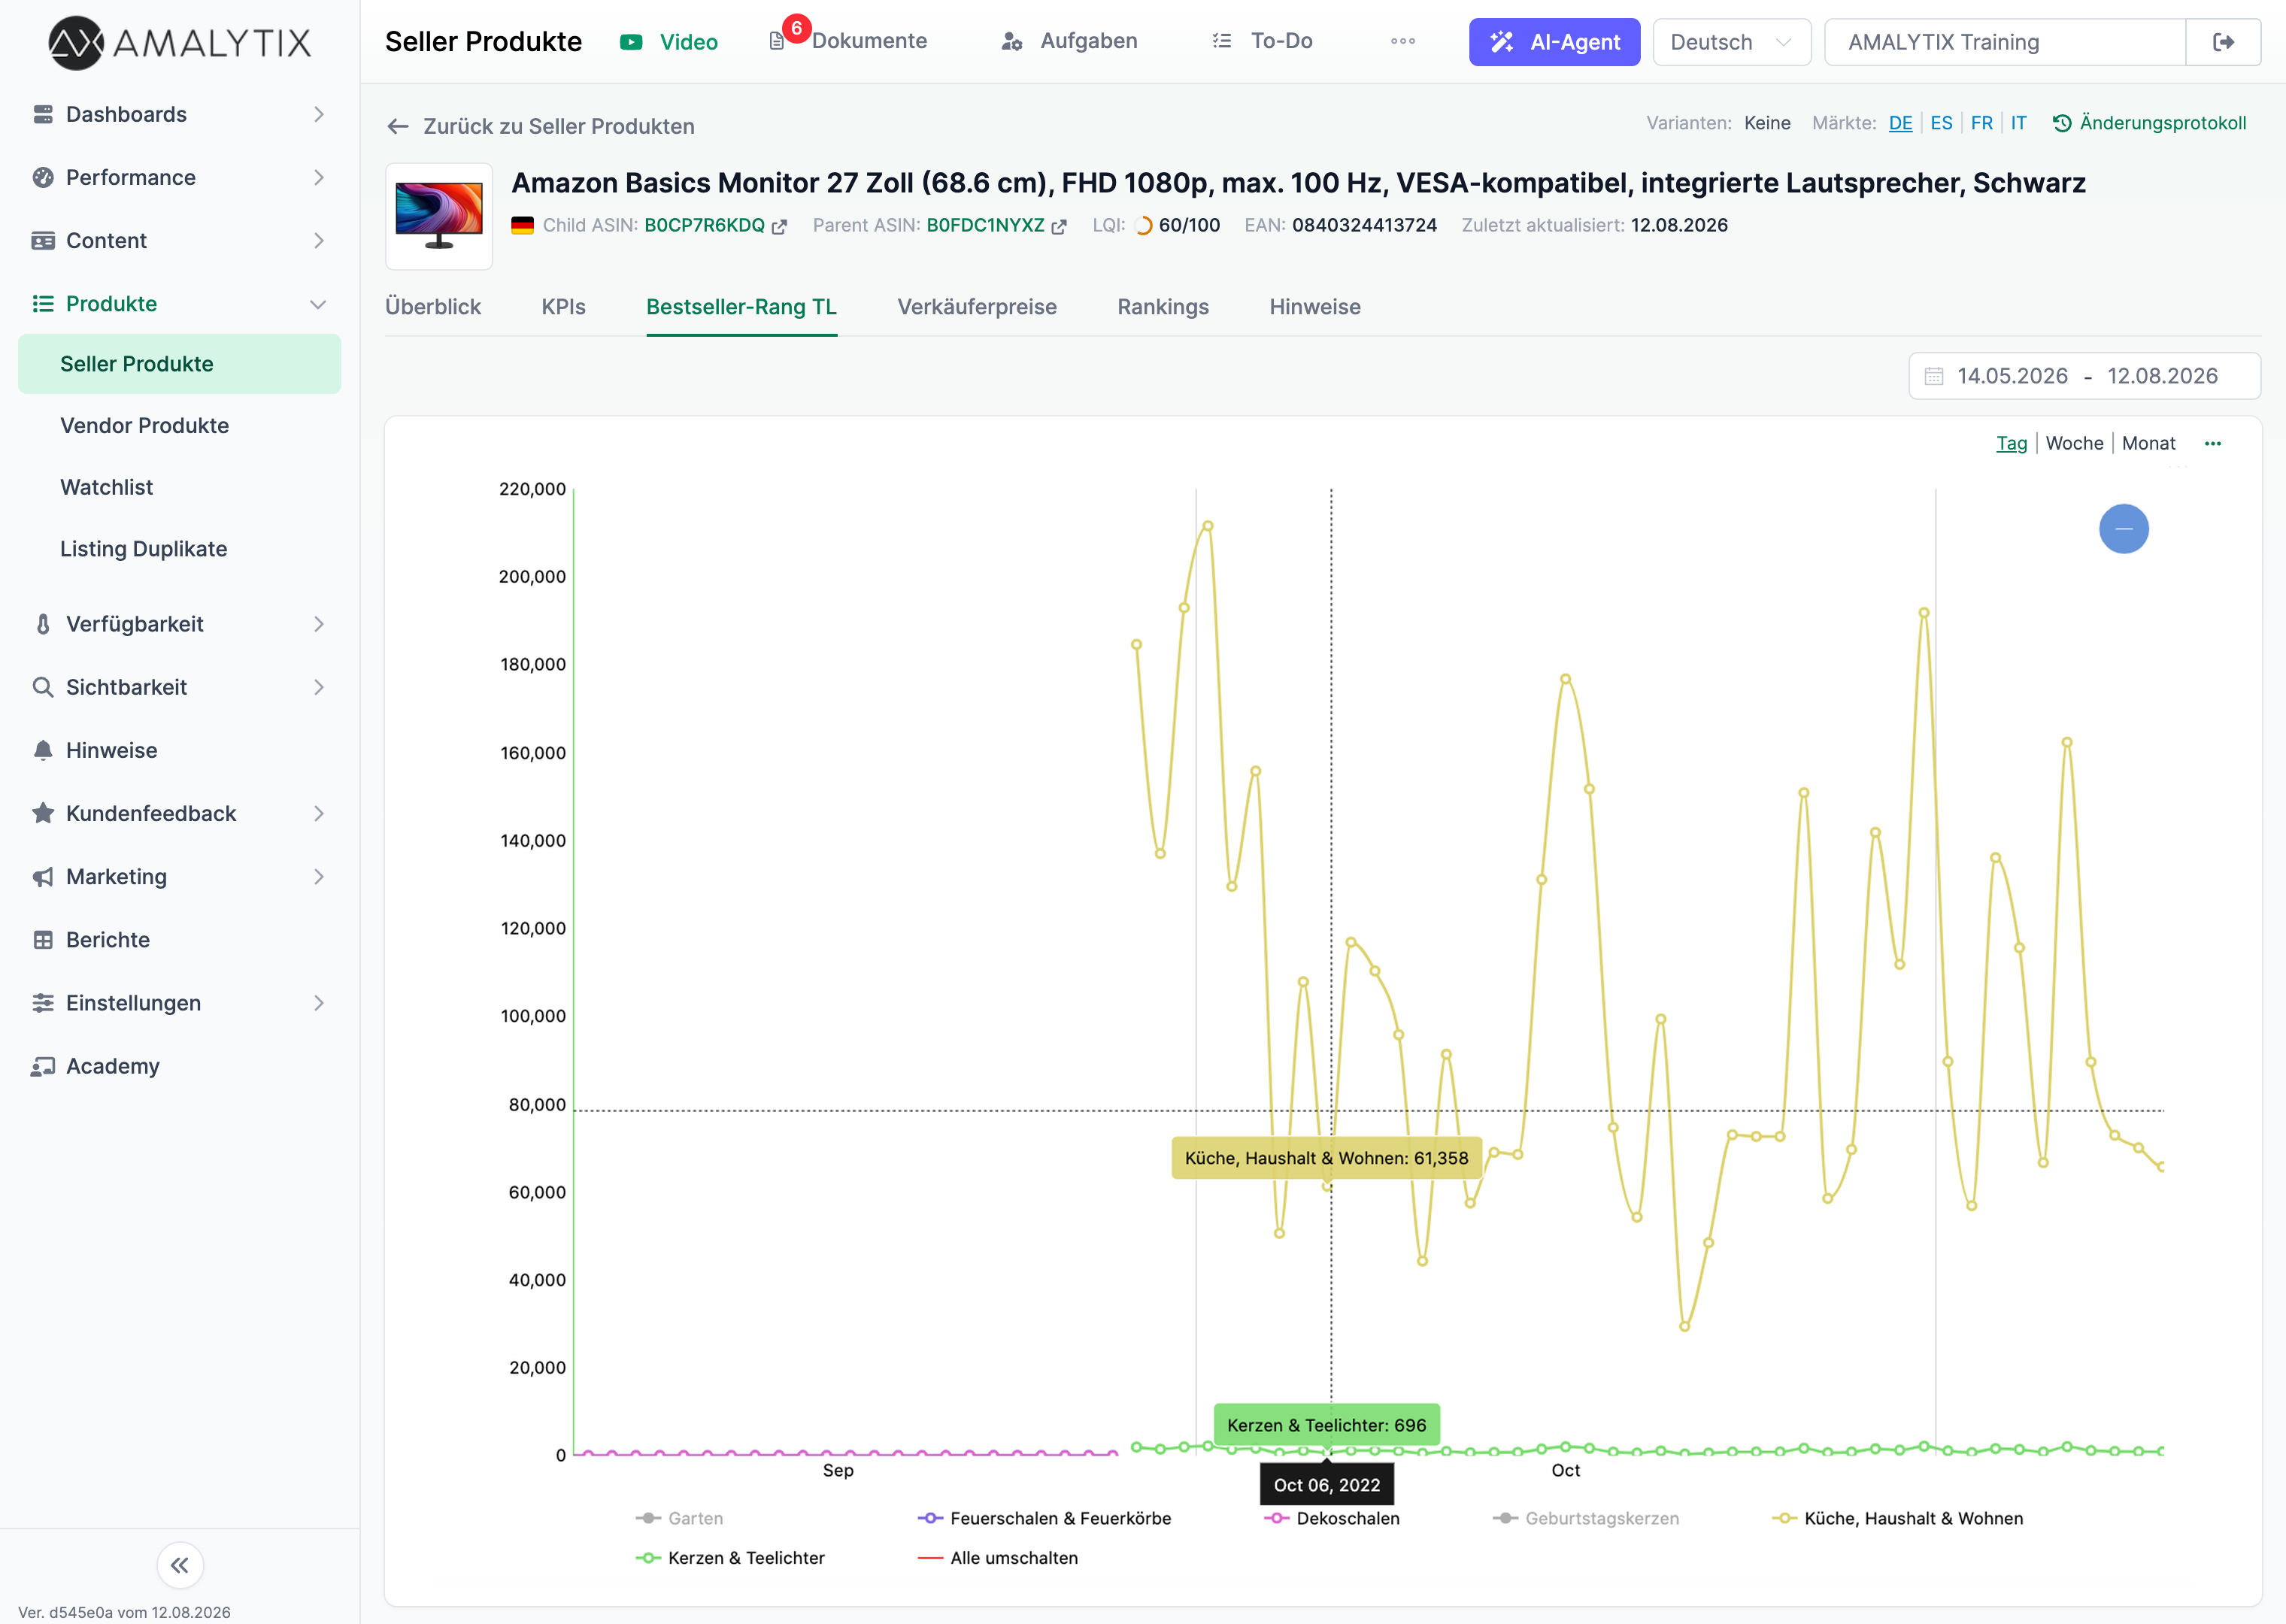Switch to Rankings tab

[x=1163, y=307]
